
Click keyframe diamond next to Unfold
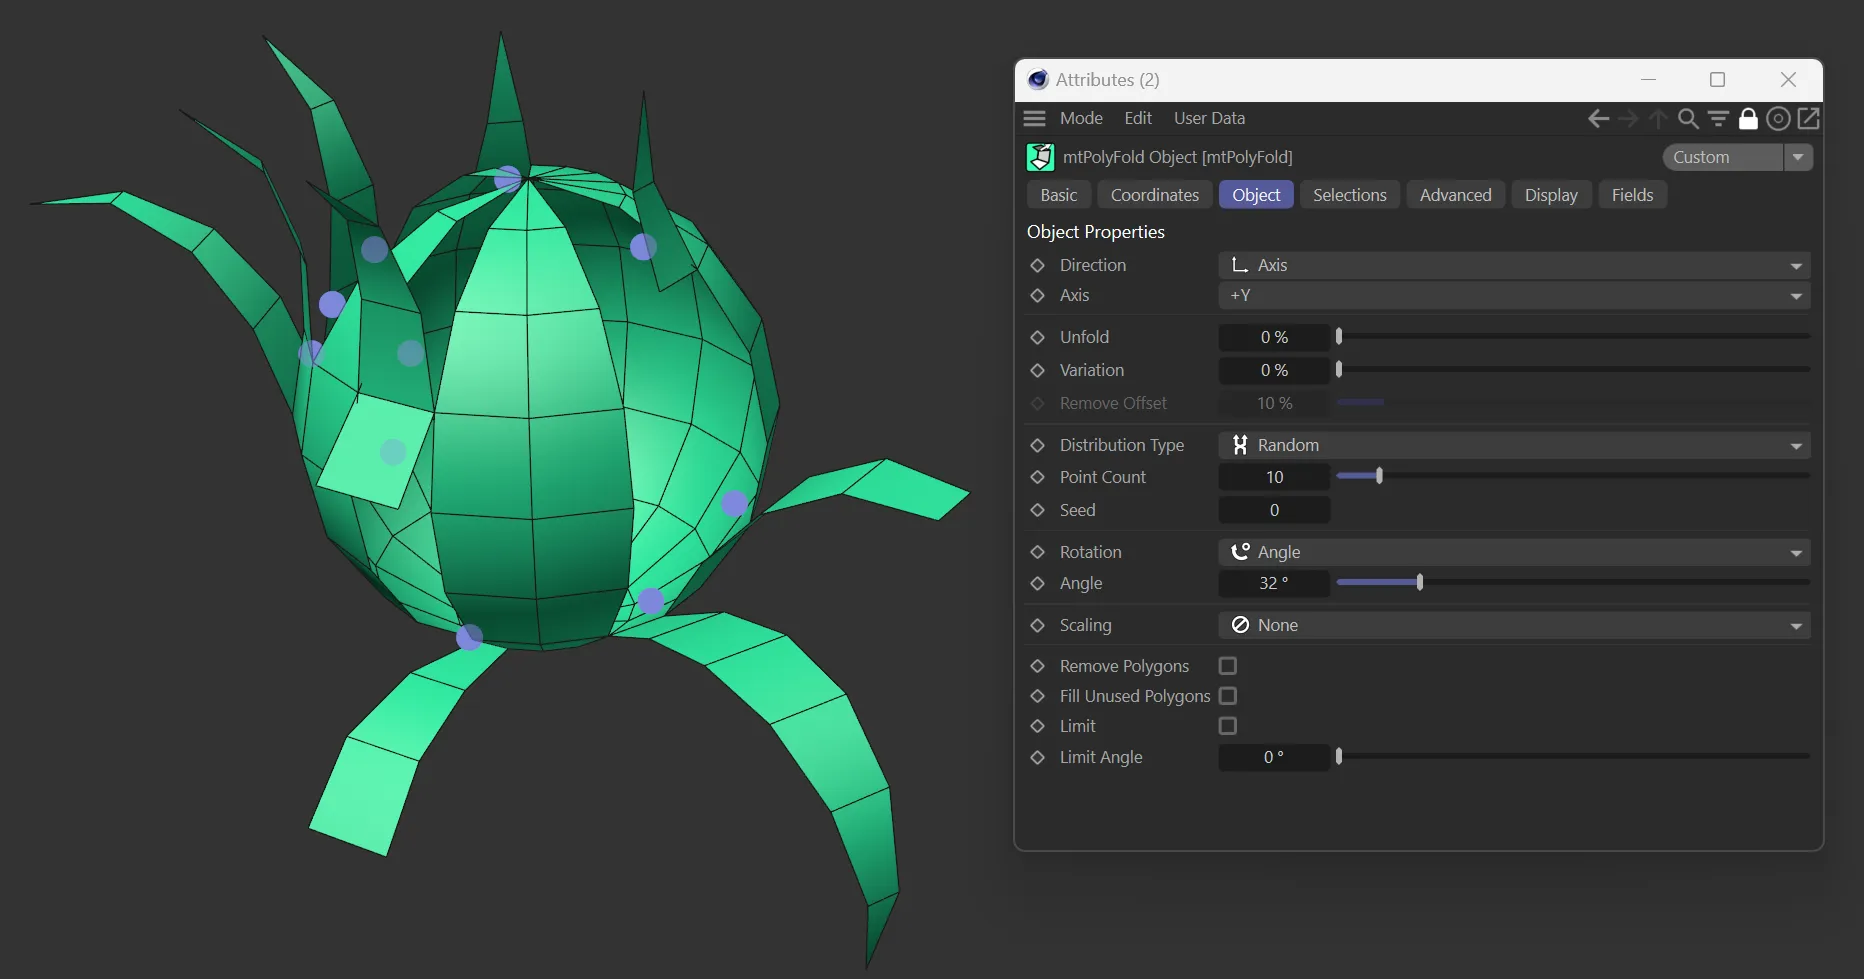tap(1037, 337)
